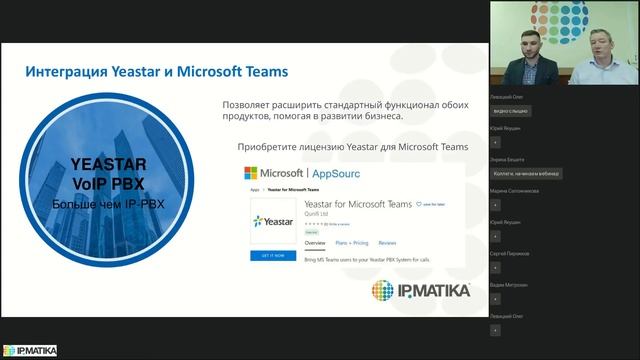
Task: Click the chat message 'видно слышно'
Action: coord(511,111)
